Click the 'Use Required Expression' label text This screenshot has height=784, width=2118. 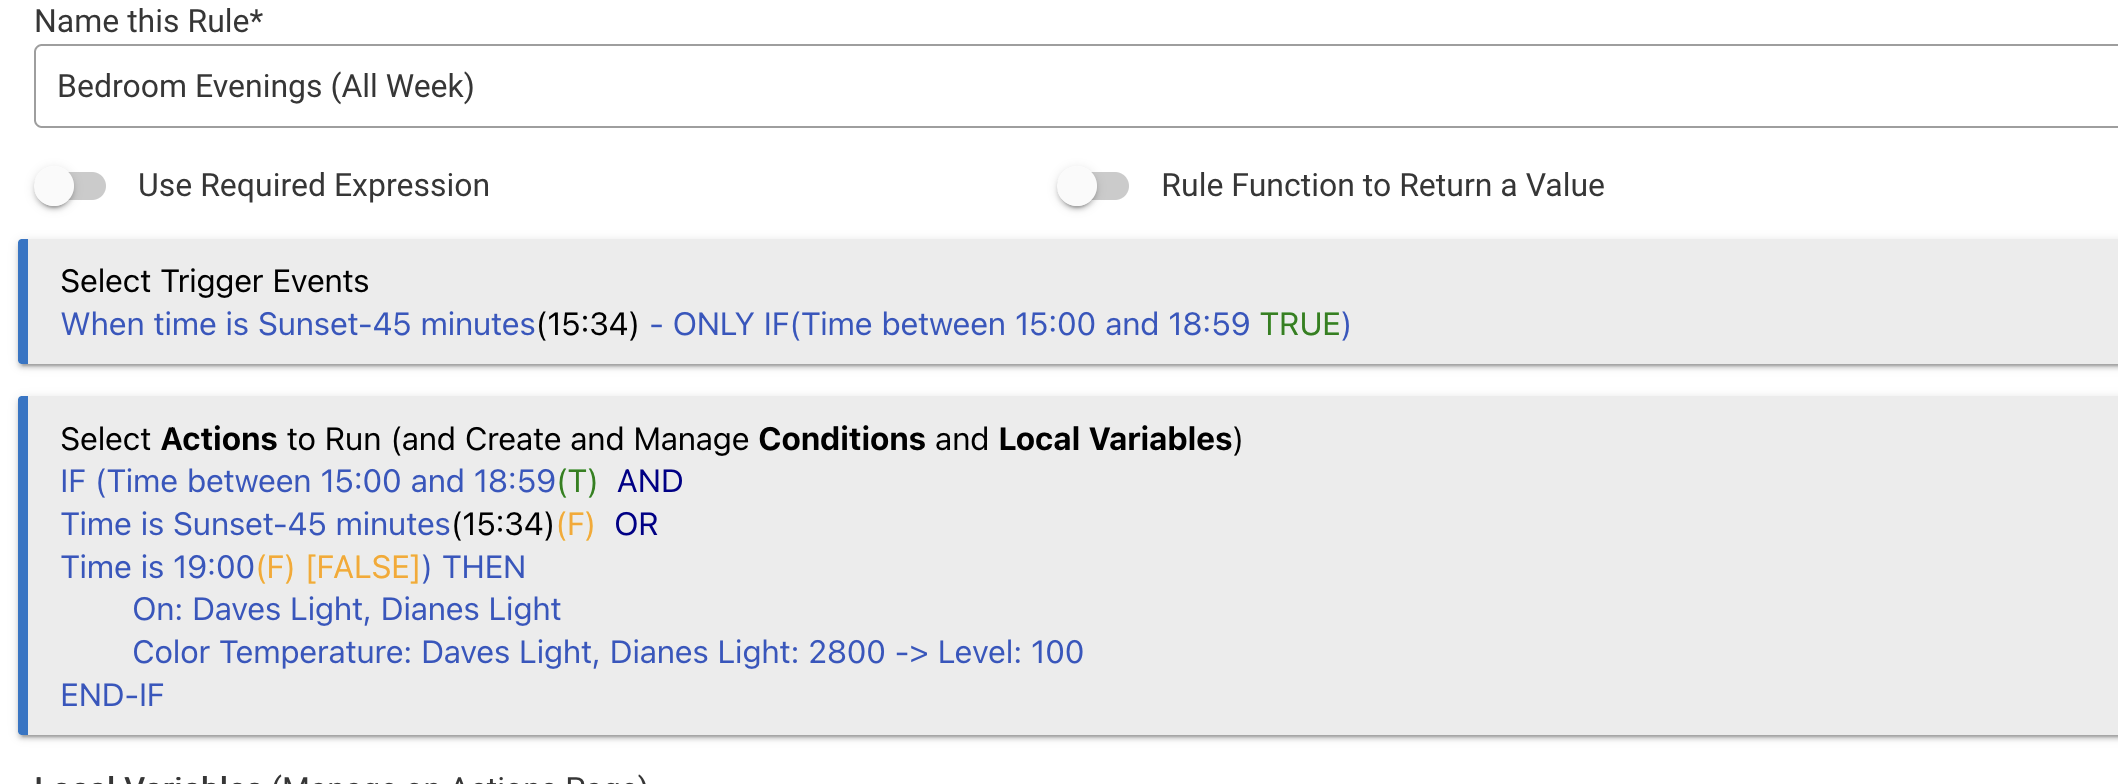[x=313, y=186]
